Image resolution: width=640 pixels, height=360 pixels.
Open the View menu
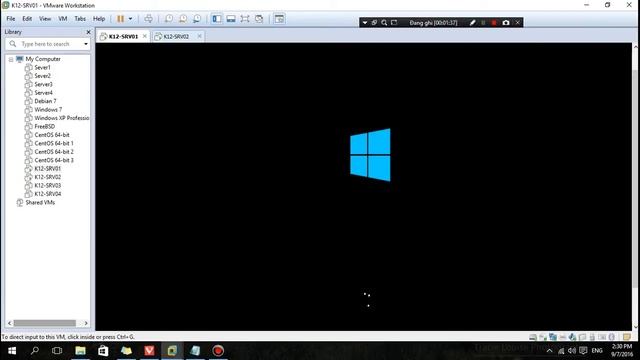45,19
